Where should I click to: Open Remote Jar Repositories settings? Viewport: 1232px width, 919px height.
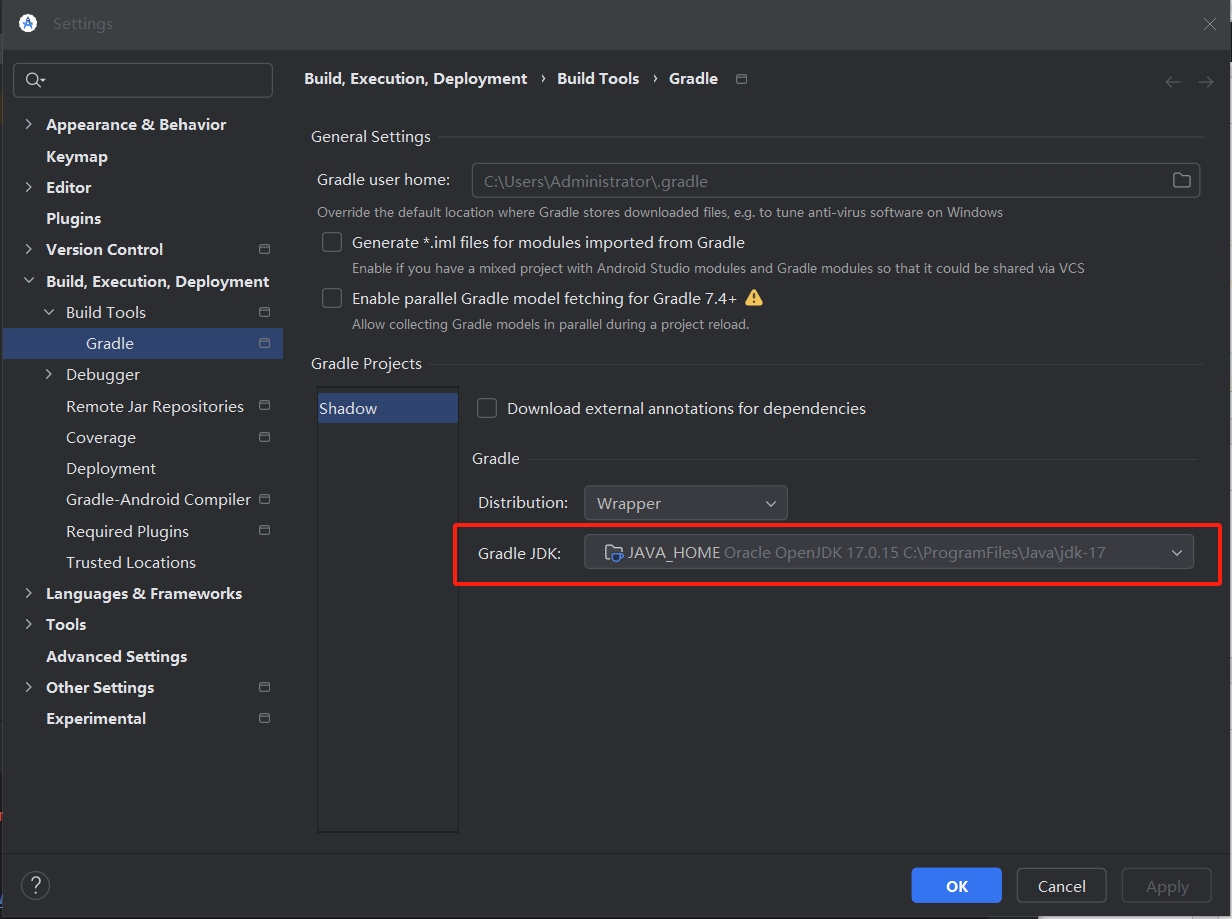tap(155, 406)
